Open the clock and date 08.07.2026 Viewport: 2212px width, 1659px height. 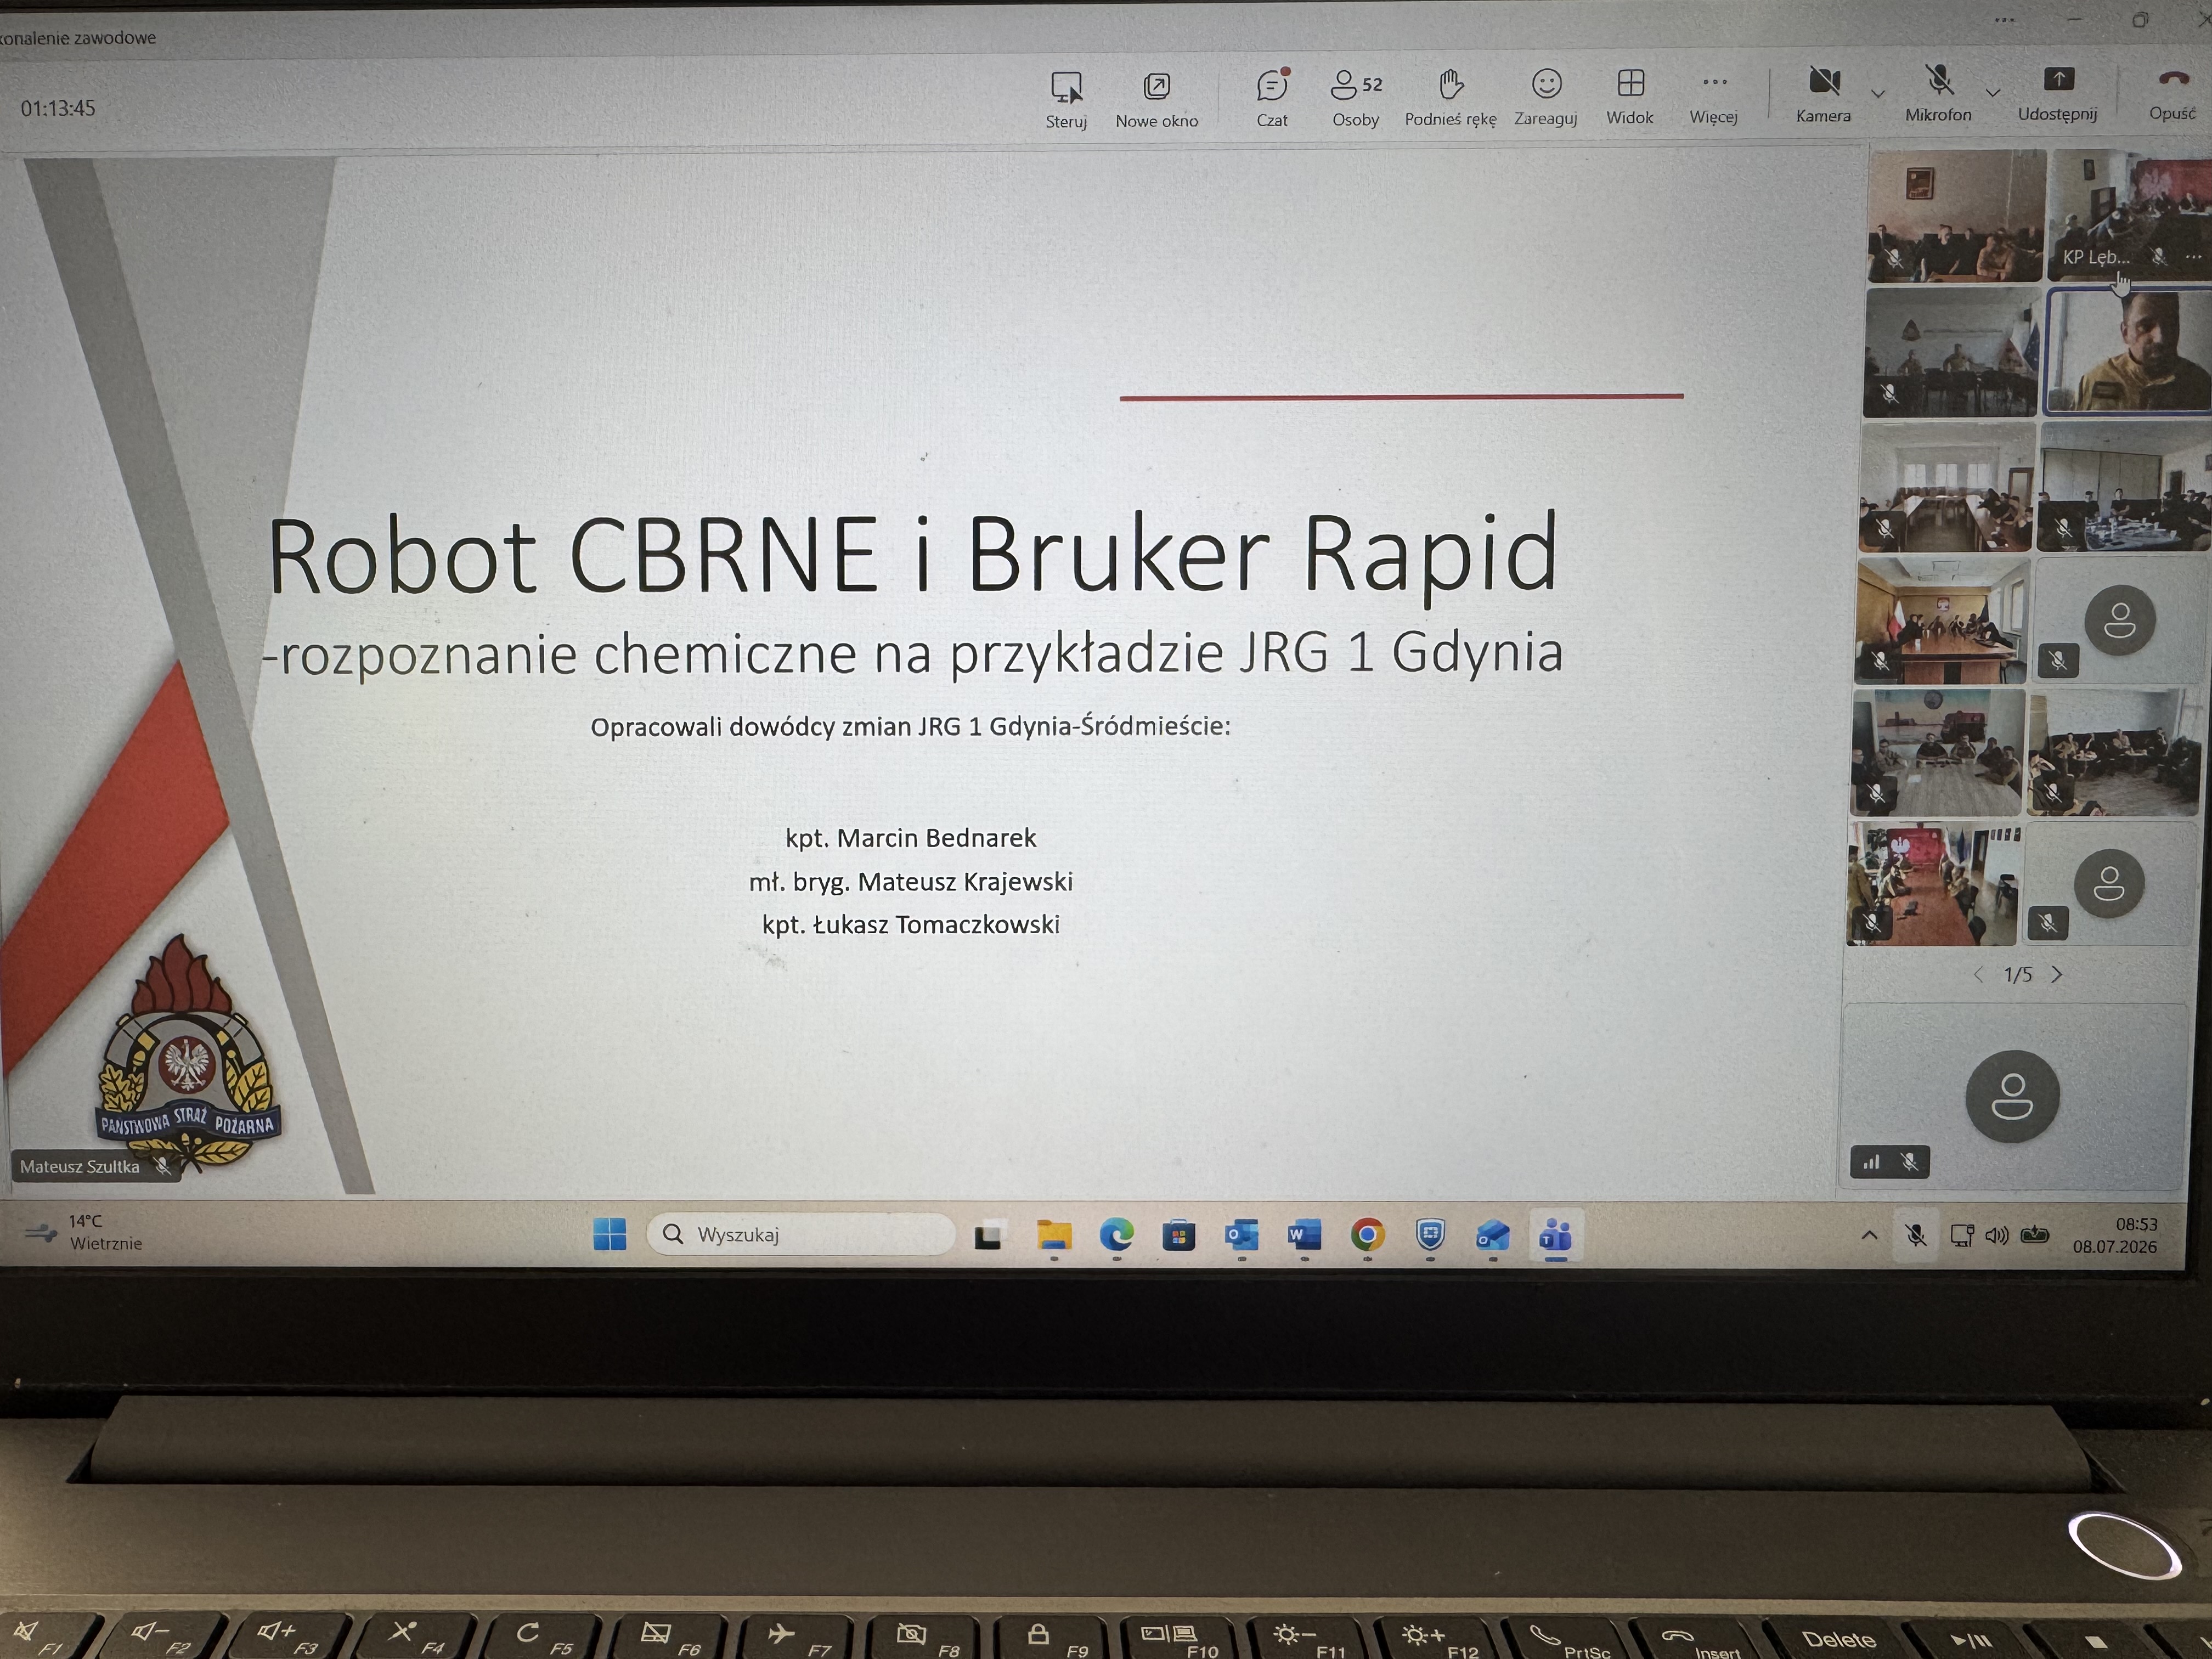tap(2115, 1235)
